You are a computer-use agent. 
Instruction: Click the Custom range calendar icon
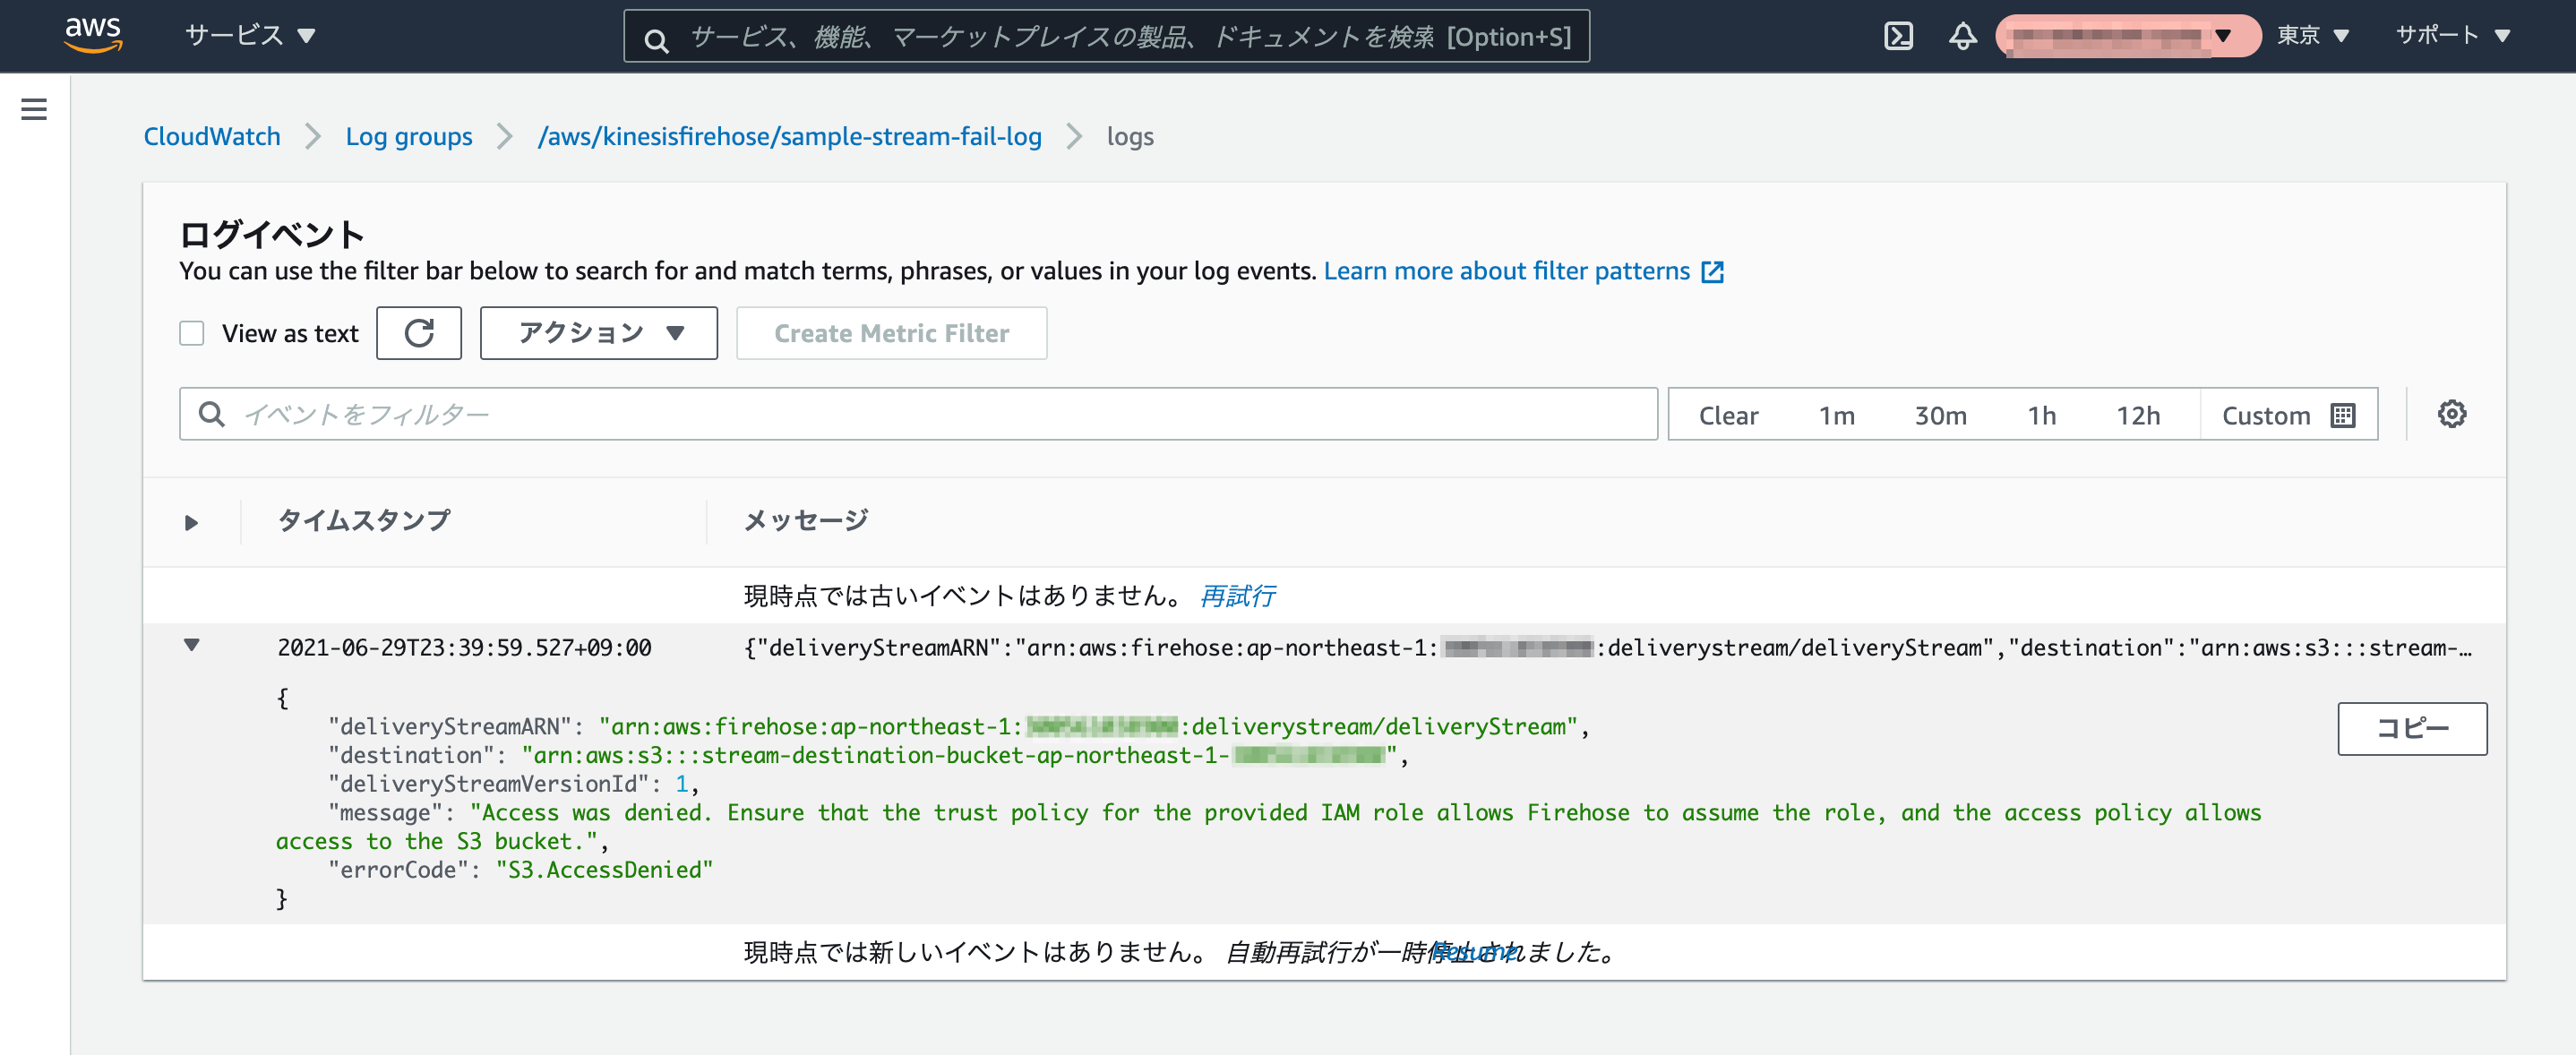point(2343,415)
